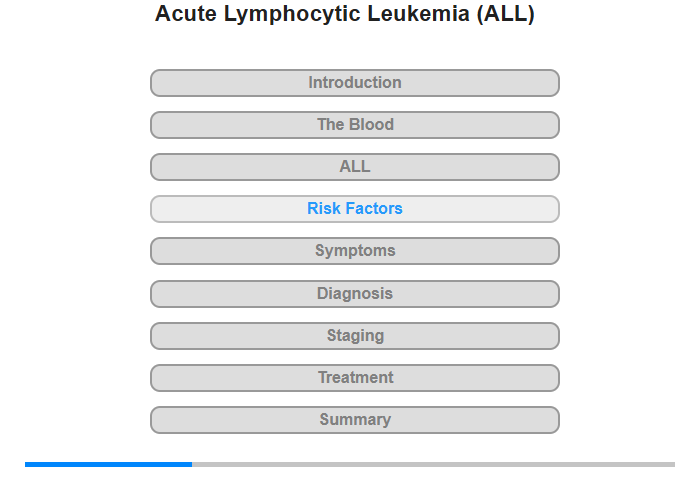The height and width of the screenshot is (480, 700).
Task: Click the gray unfilled part of progress bar
Action: click(x=433, y=464)
